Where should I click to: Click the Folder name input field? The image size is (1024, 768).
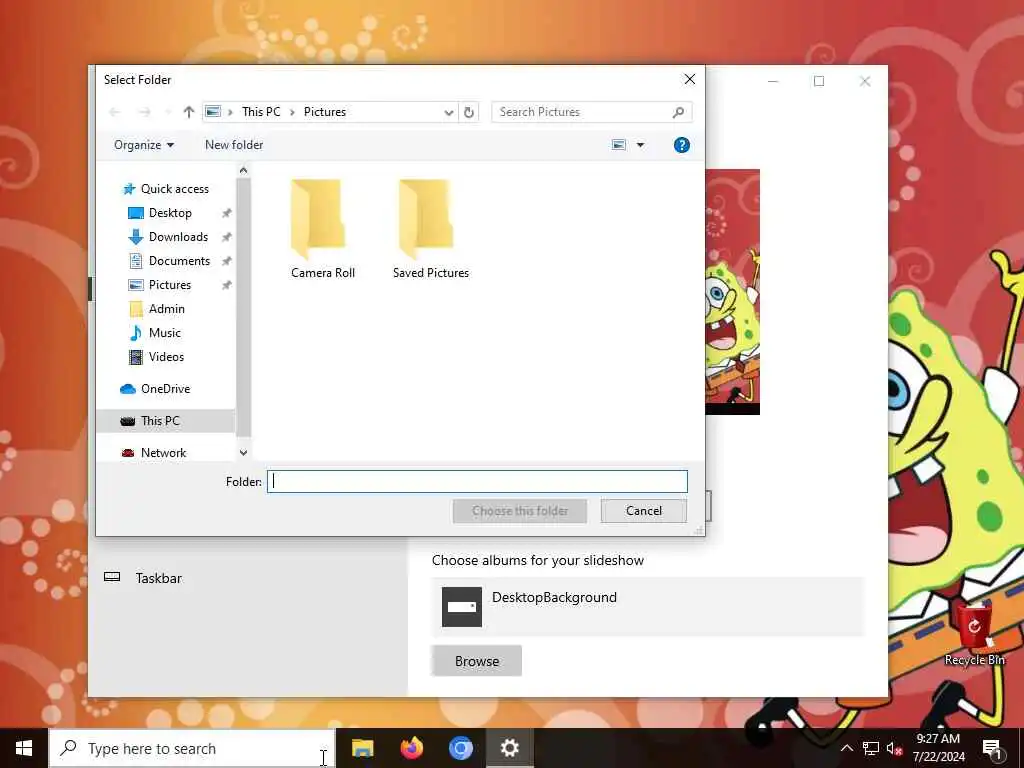click(477, 482)
